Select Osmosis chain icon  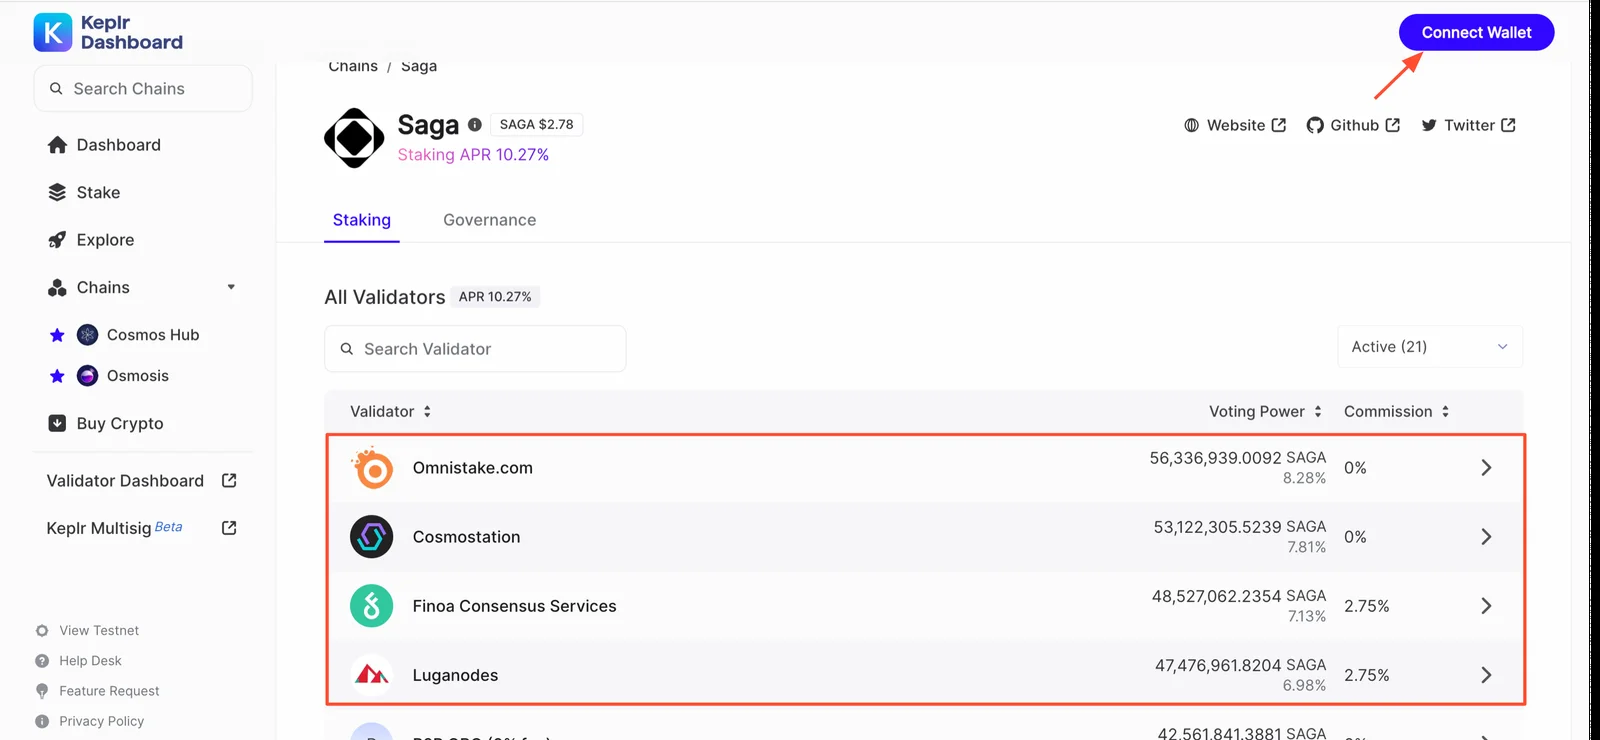[88, 376]
